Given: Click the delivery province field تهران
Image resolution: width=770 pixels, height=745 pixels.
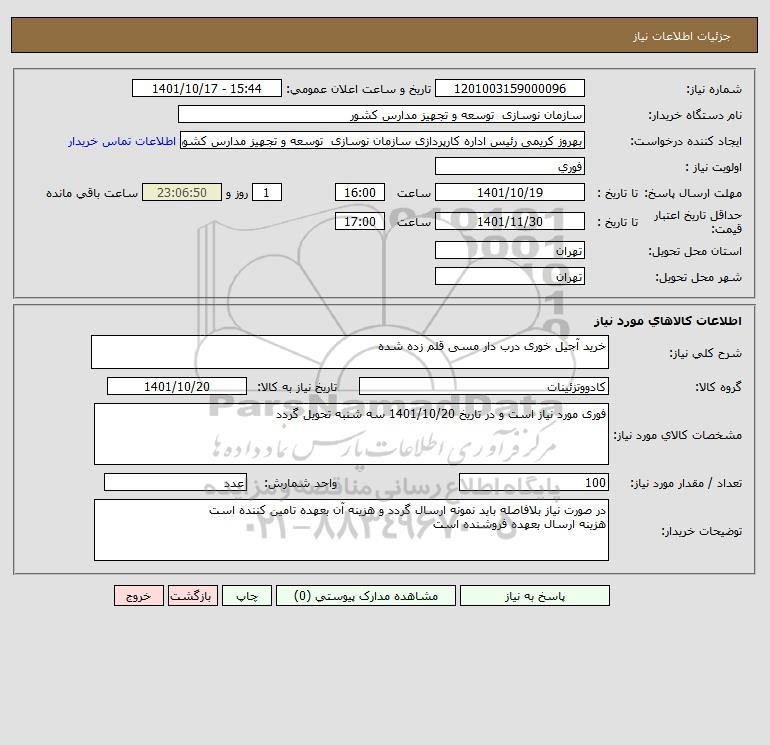Looking at the screenshot, I should 510,250.
